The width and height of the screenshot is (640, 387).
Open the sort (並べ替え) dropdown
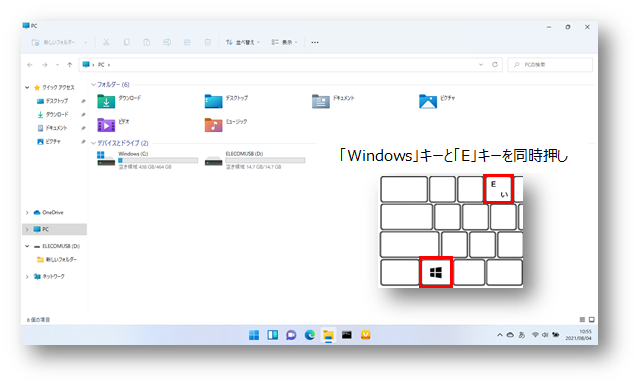click(242, 42)
